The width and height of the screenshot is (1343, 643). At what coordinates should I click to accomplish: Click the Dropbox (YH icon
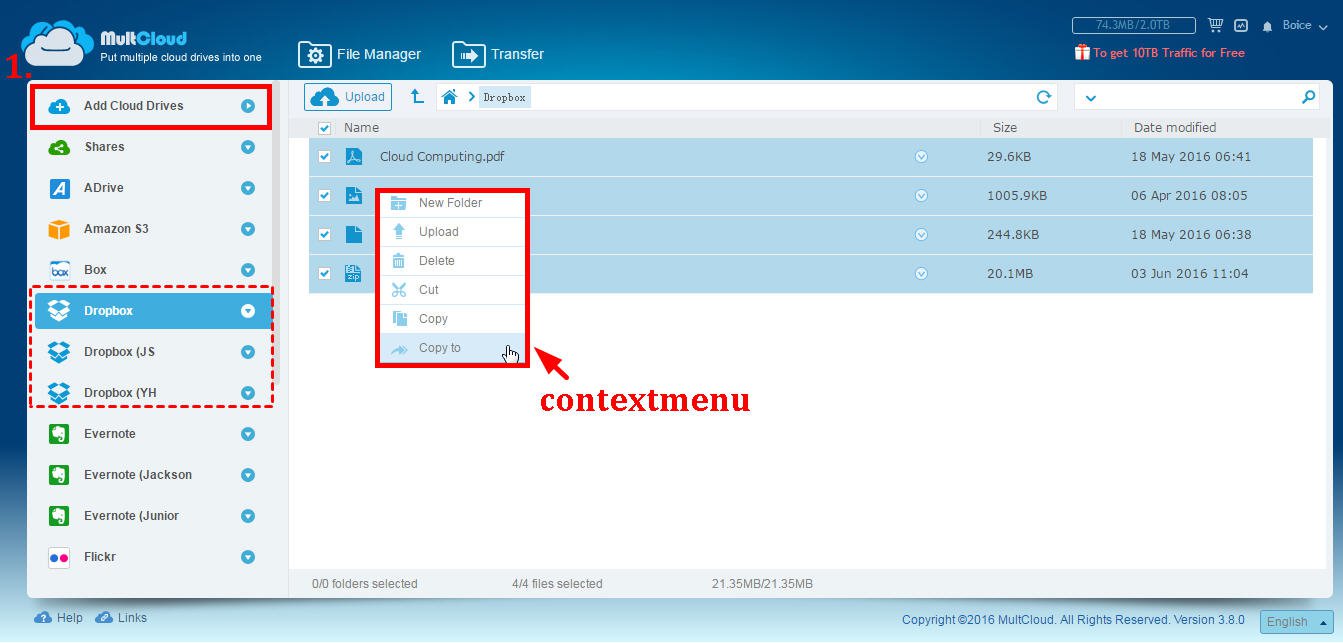(59, 393)
